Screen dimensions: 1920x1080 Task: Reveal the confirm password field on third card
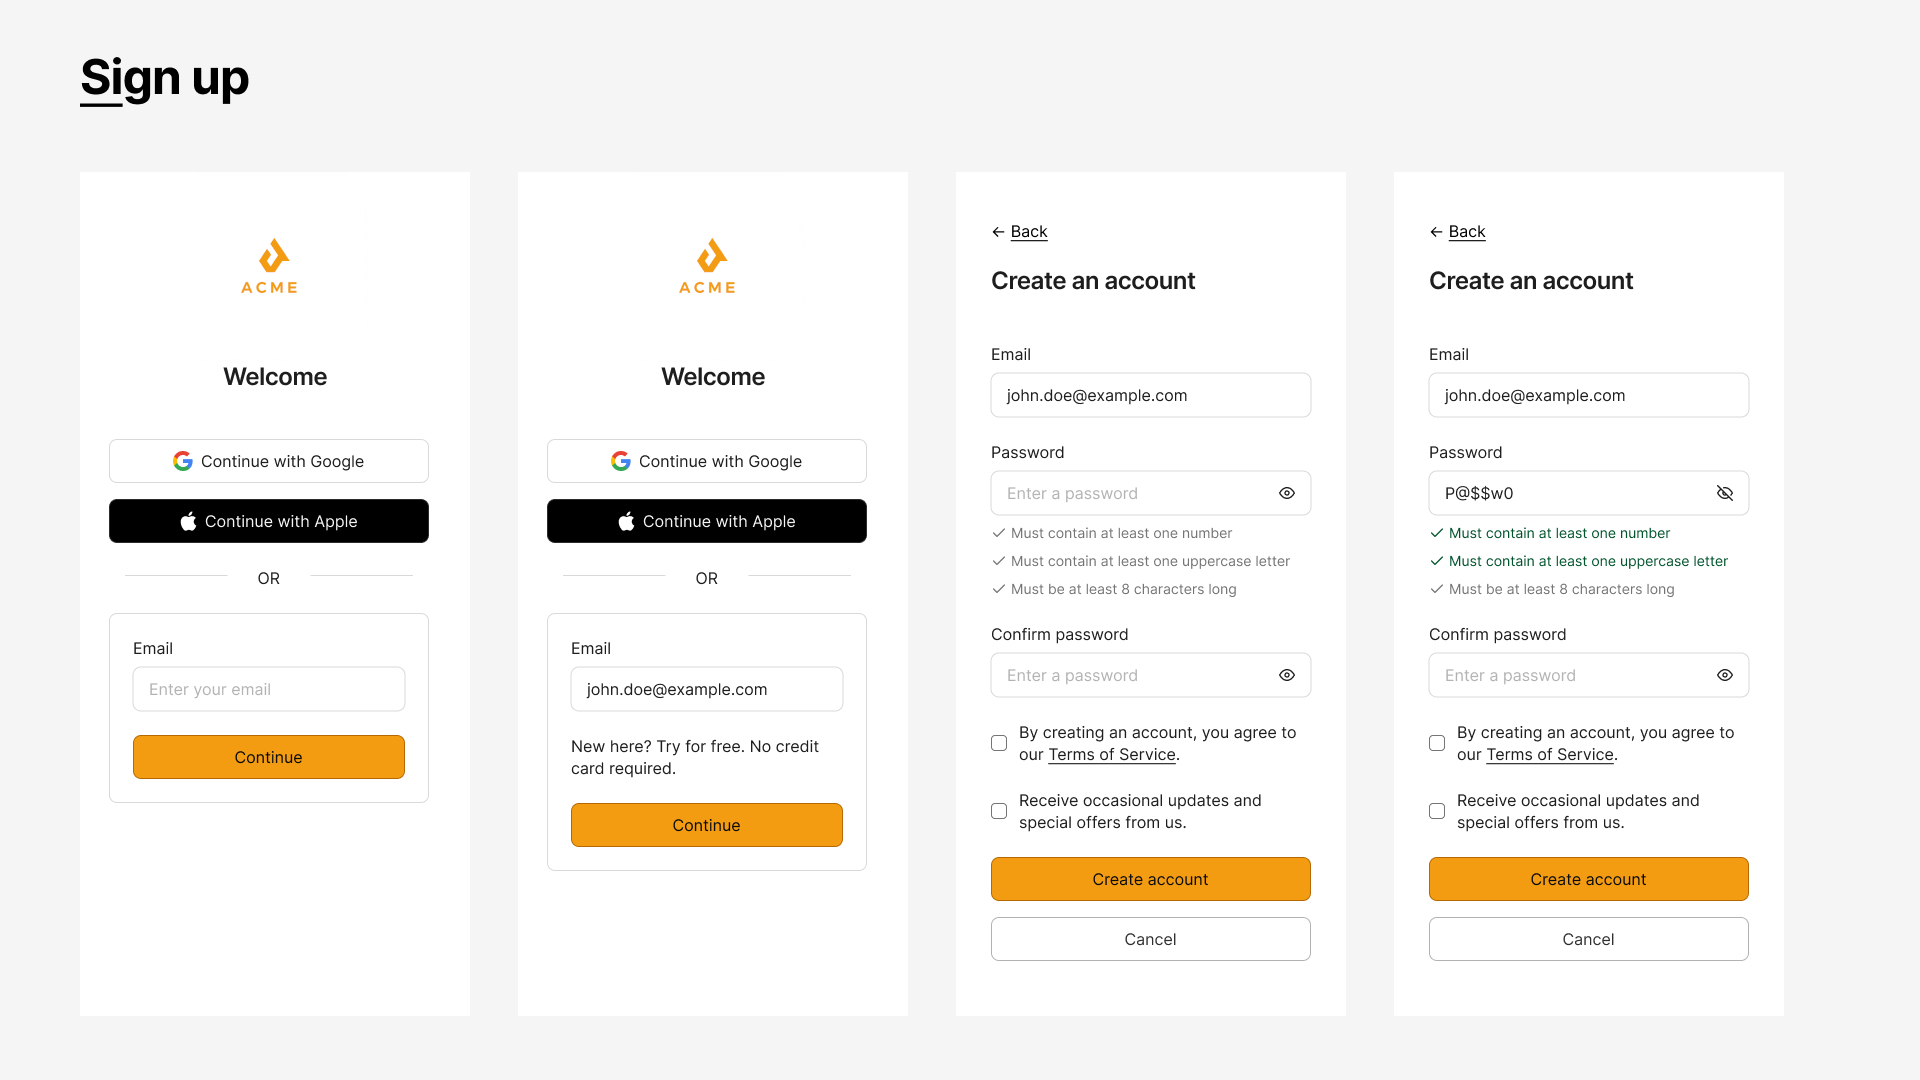[1287, 675]
